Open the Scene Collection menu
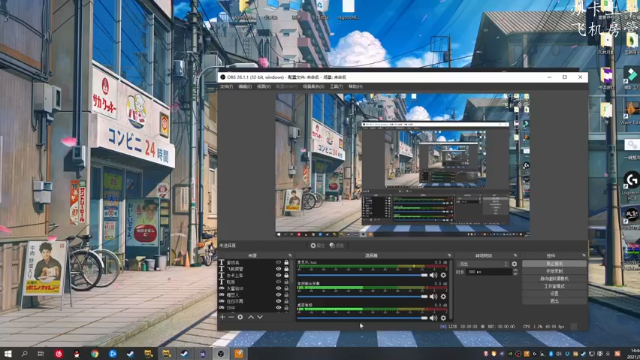Viewport: 640px width, 360px height. (313, 87)
